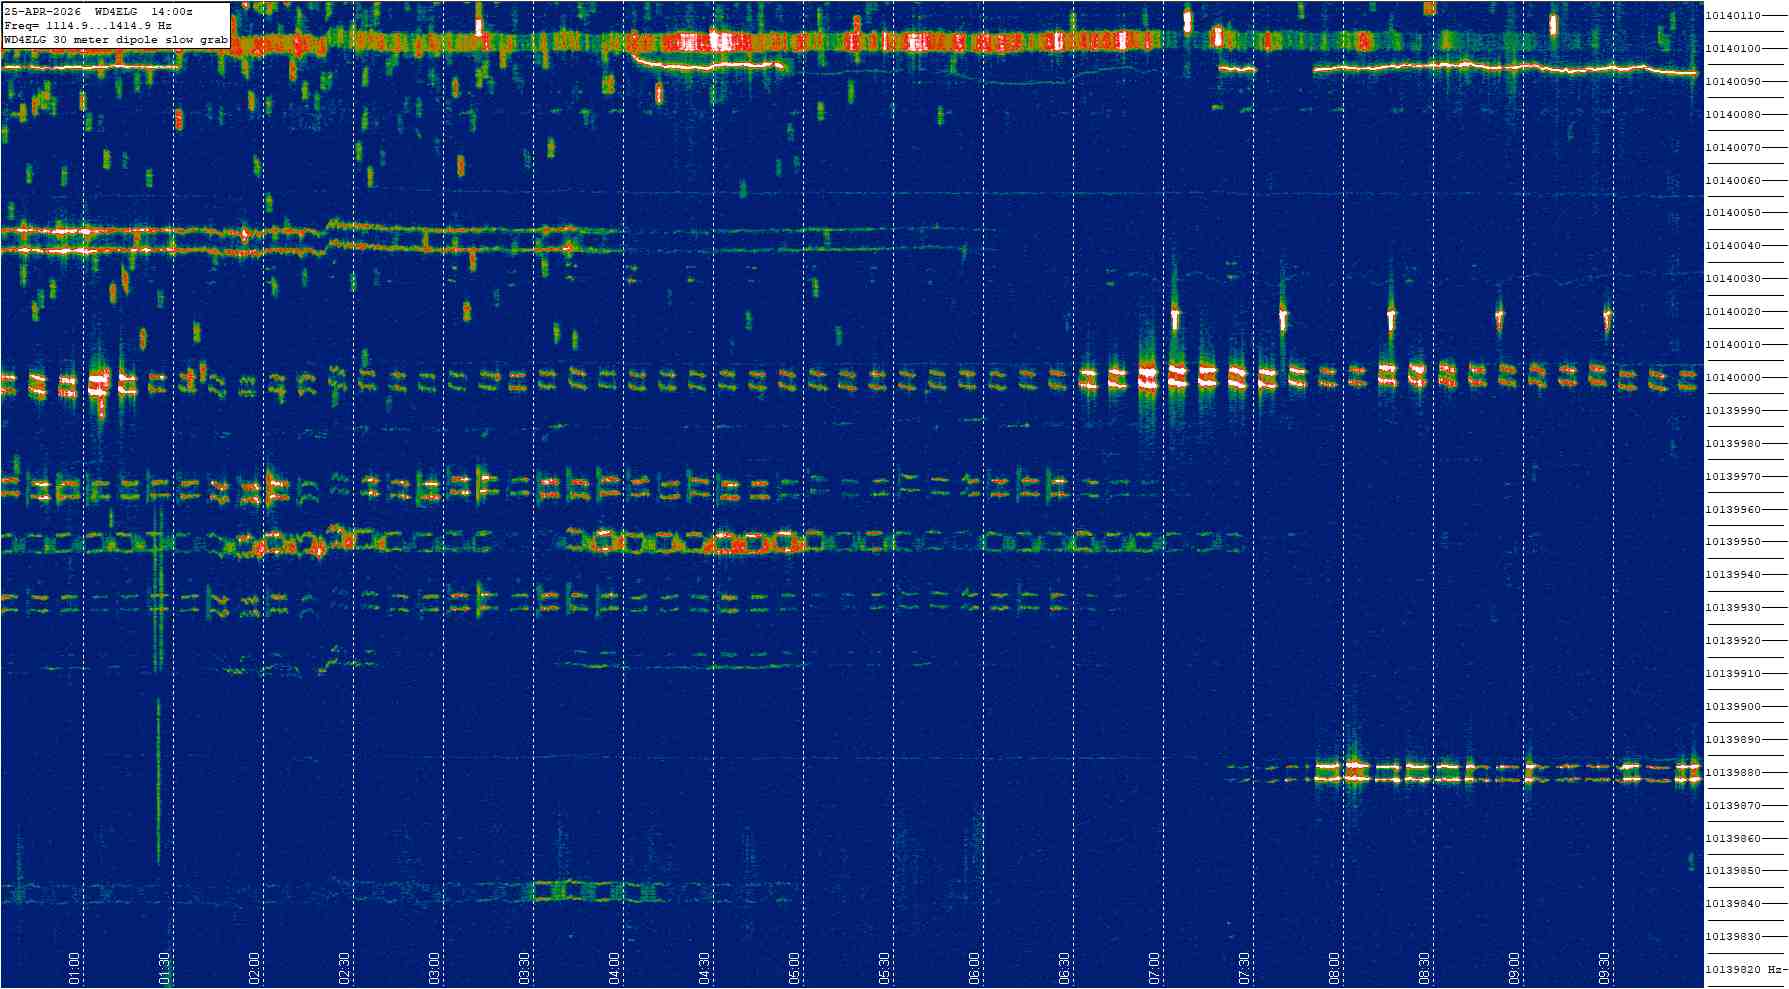Viewport: 1789px width, 989px height.
Task: Click the 08:00 time axis label
Action: click(x=1335, y=968)
